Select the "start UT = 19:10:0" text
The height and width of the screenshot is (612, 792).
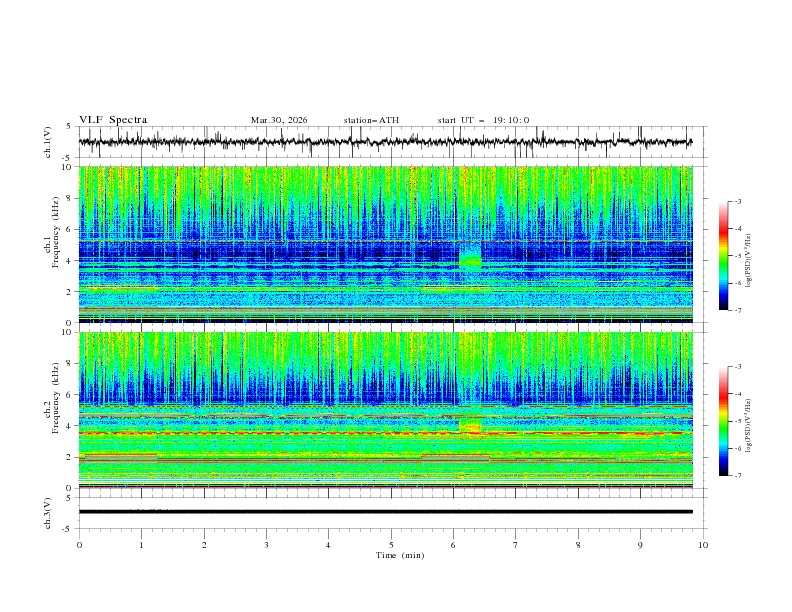[483, 120]
